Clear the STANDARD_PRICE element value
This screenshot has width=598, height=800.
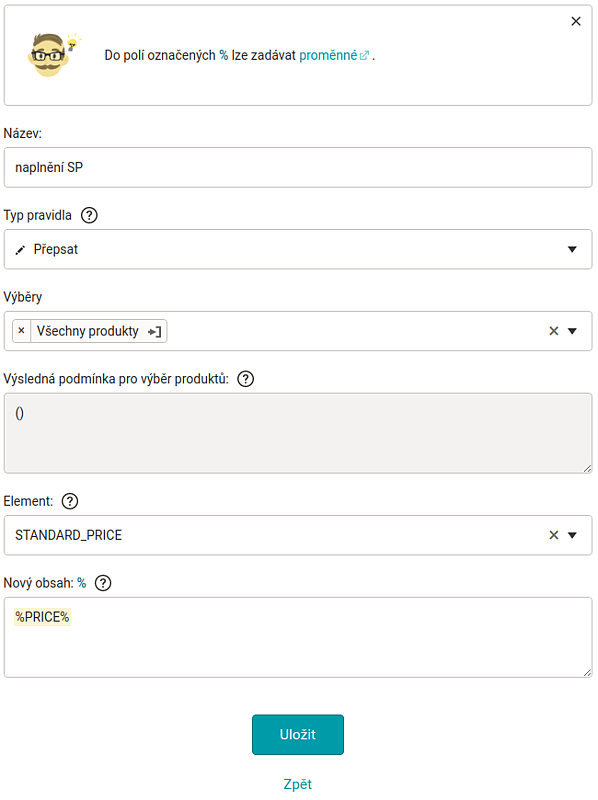point(554,535)
